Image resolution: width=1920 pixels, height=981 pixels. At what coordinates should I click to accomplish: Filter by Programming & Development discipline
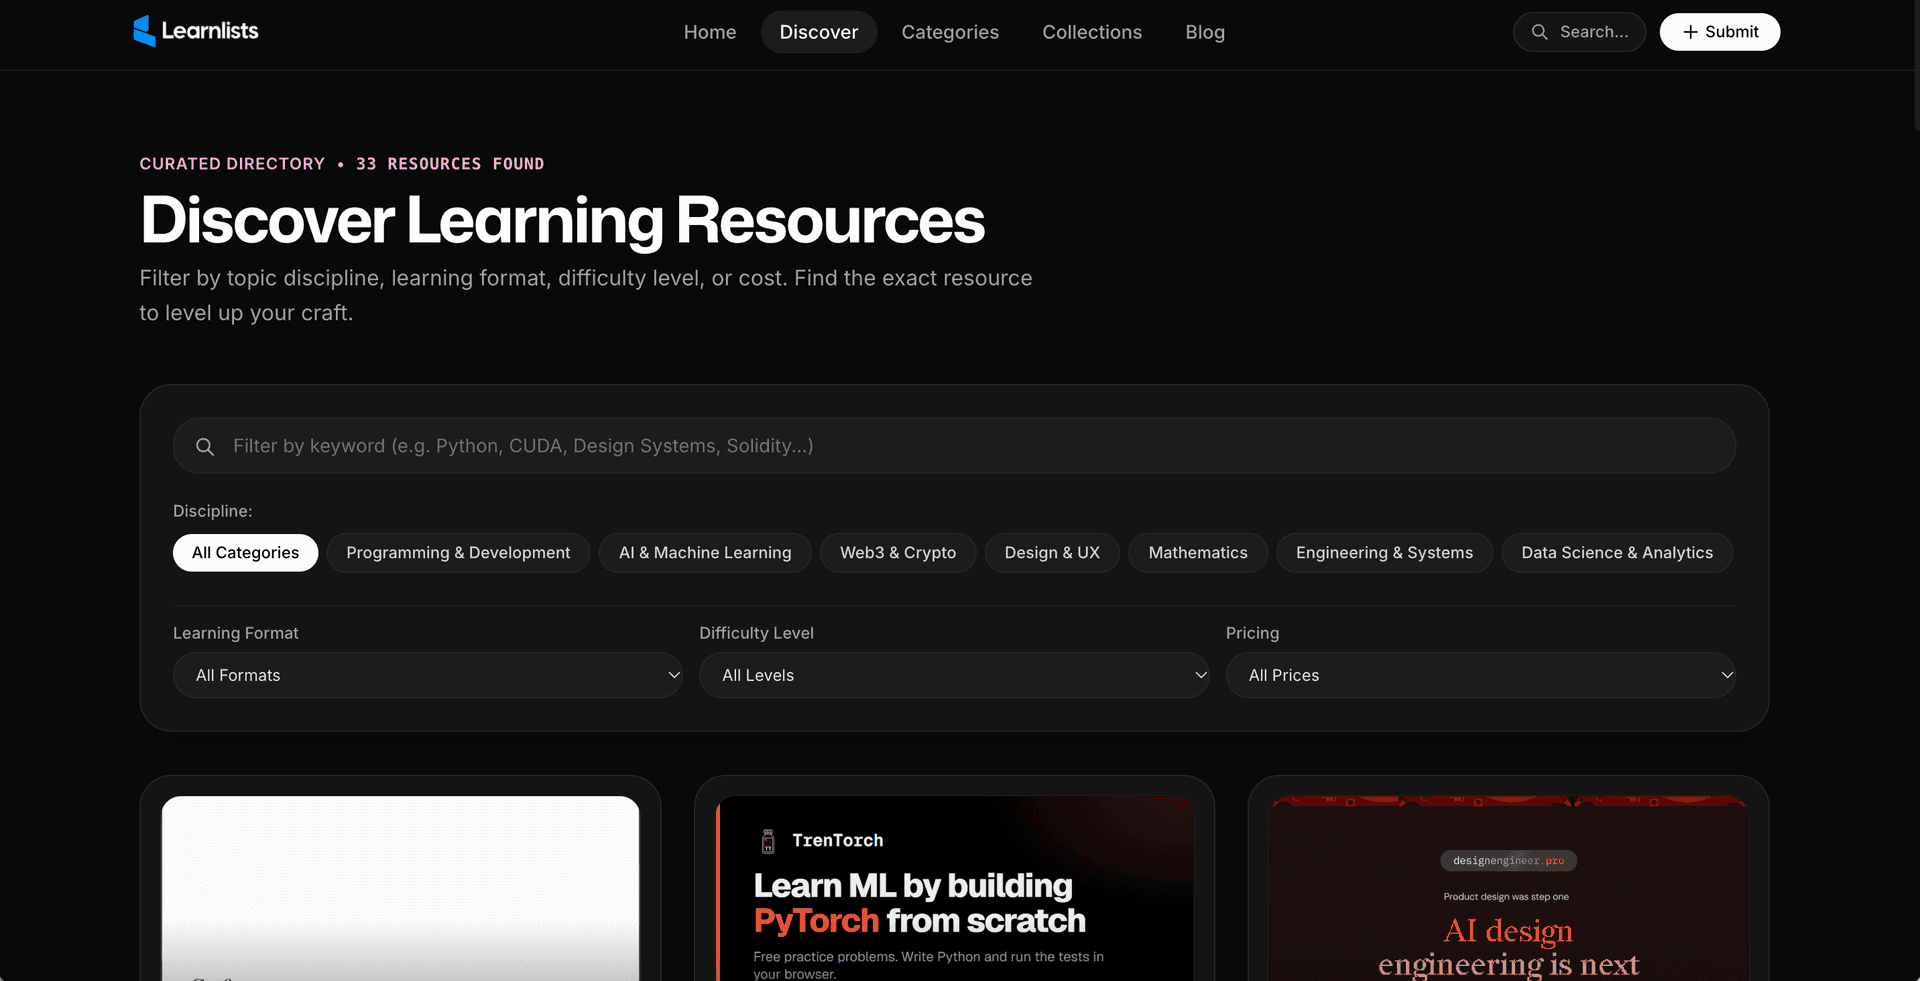point(458,552)
